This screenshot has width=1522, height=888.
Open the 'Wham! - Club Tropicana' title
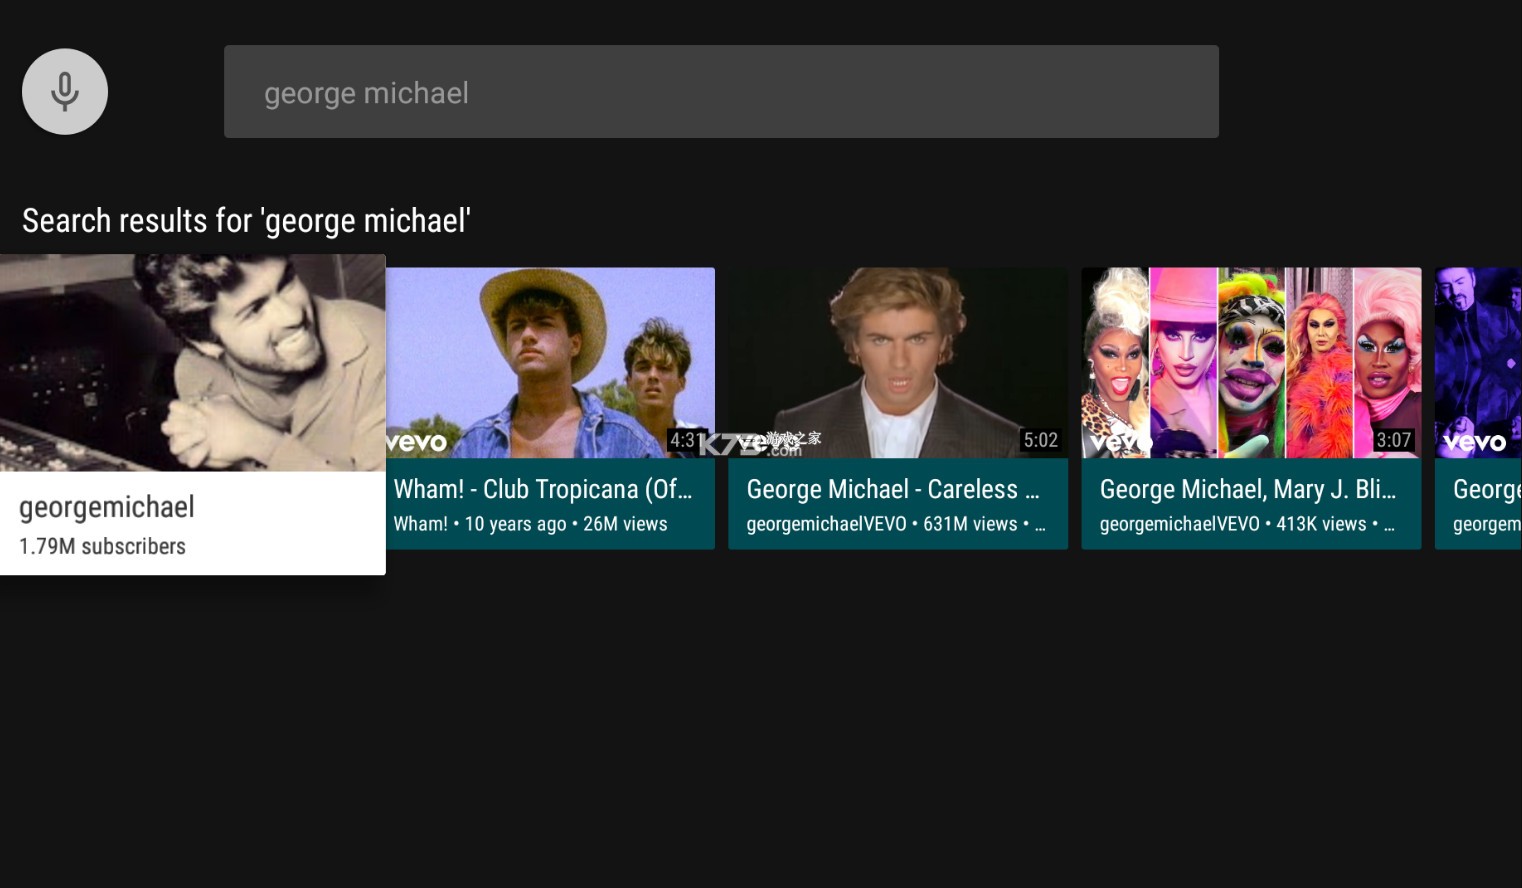(x=543, y=489)
